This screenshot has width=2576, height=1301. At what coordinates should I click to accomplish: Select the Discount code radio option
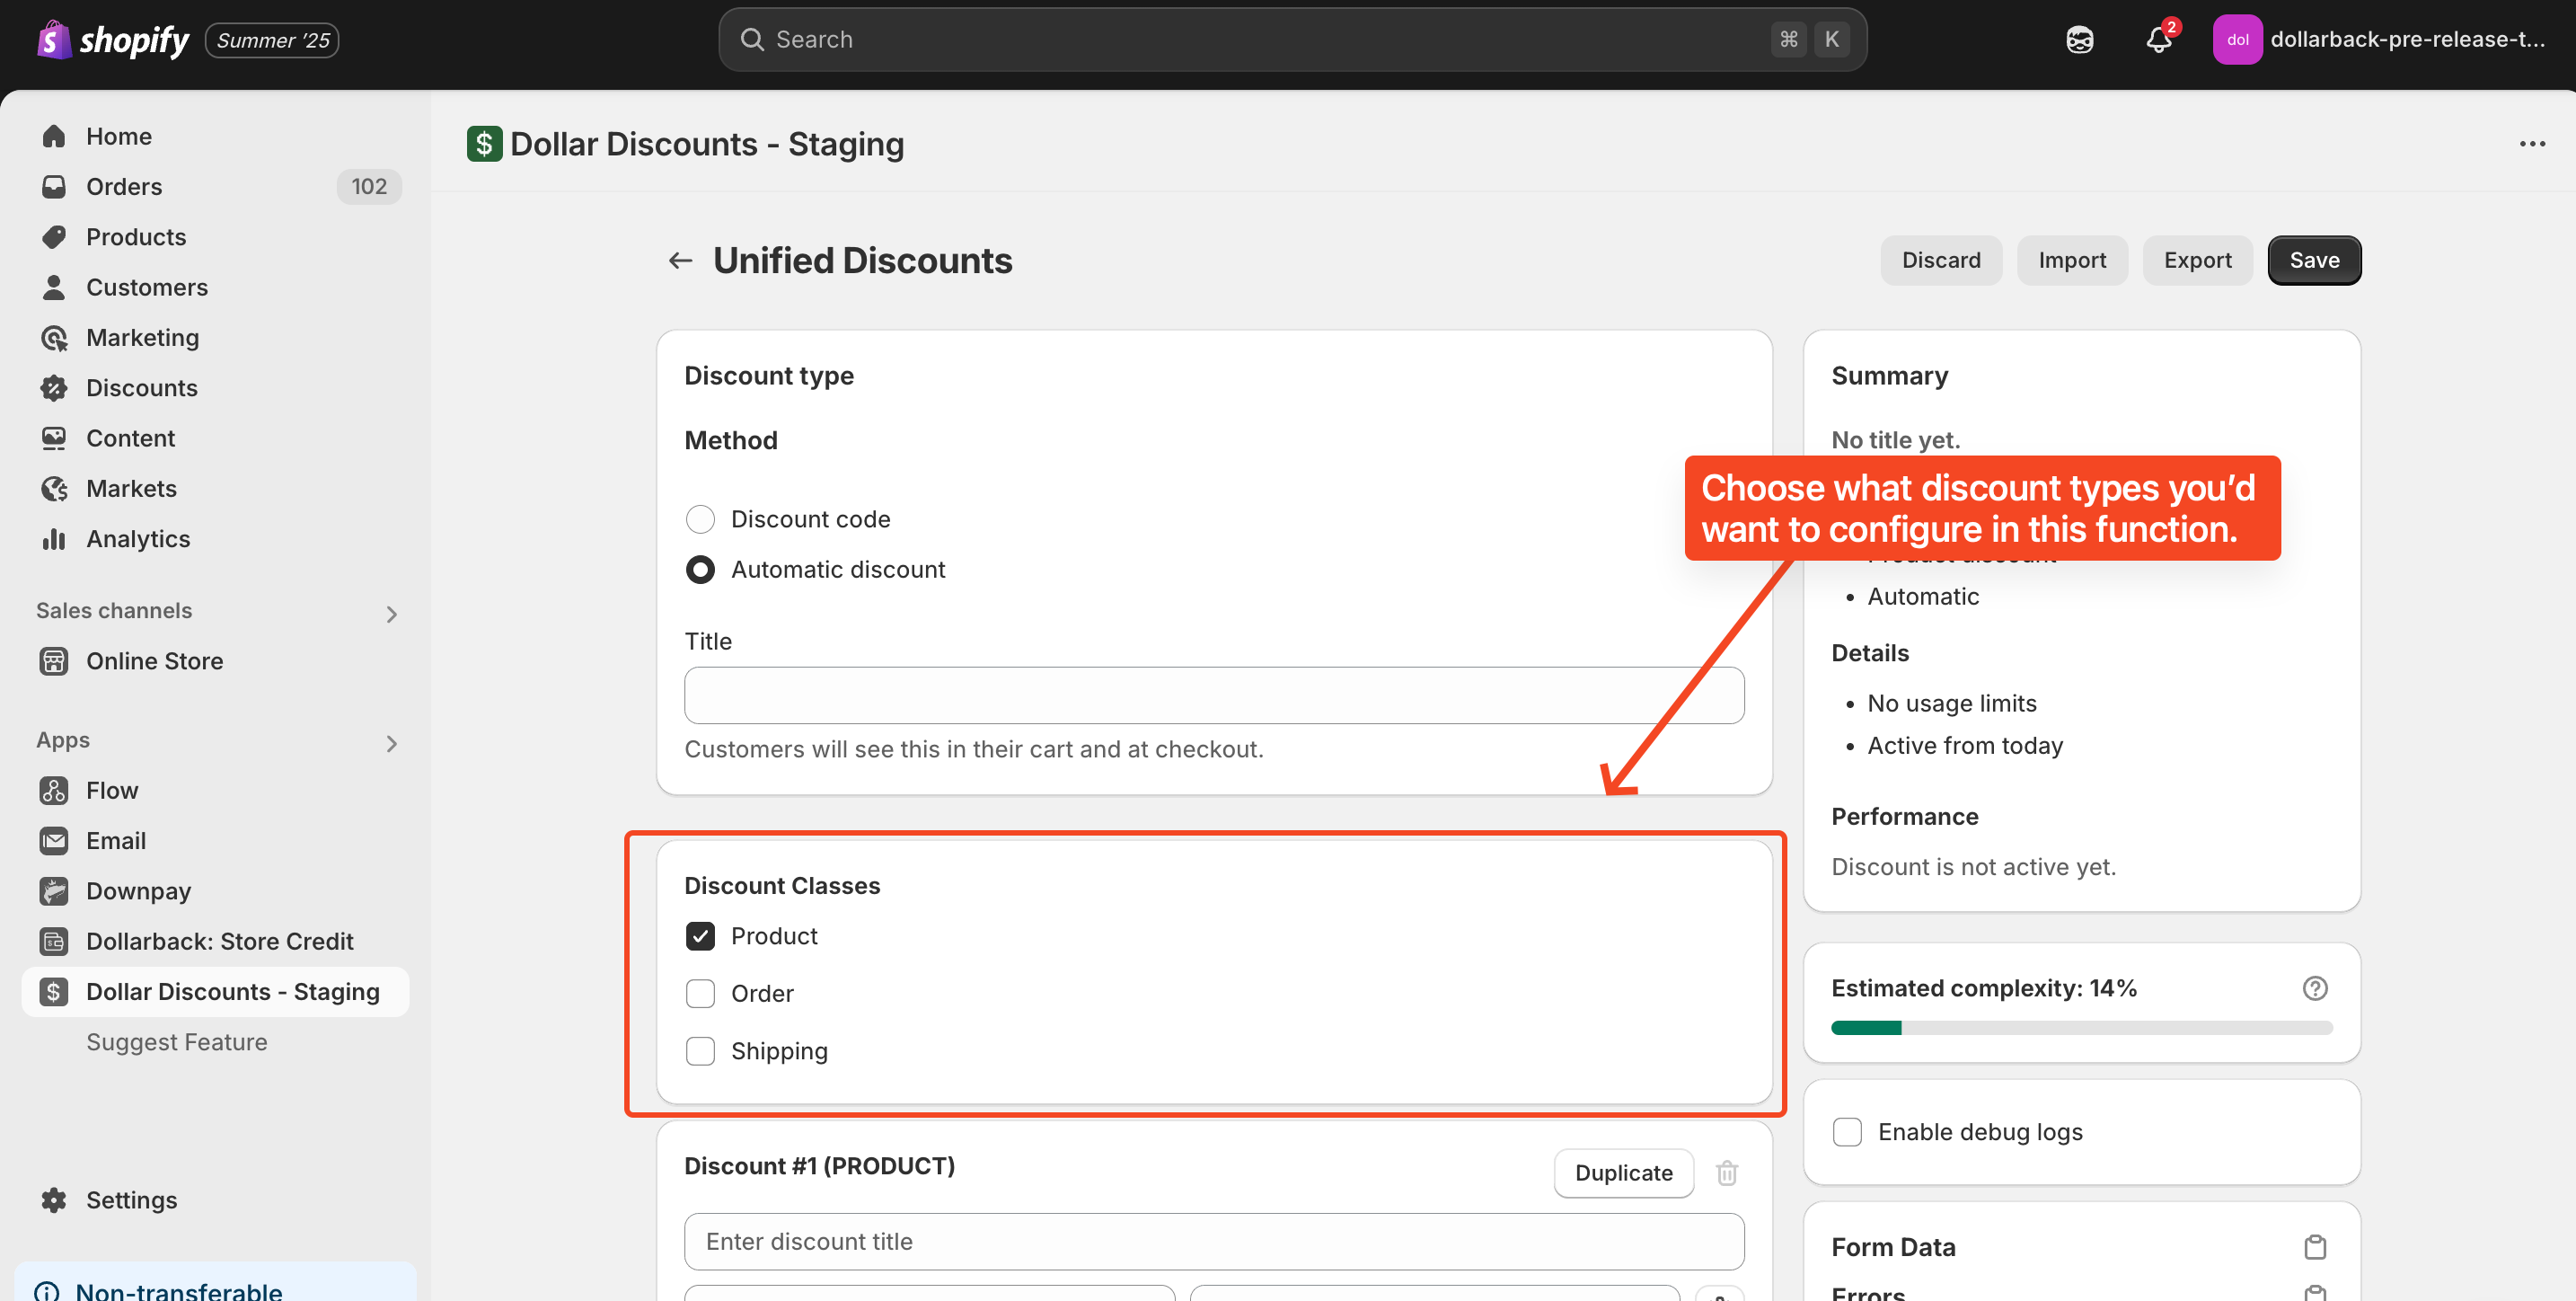(x=700, y=519)
